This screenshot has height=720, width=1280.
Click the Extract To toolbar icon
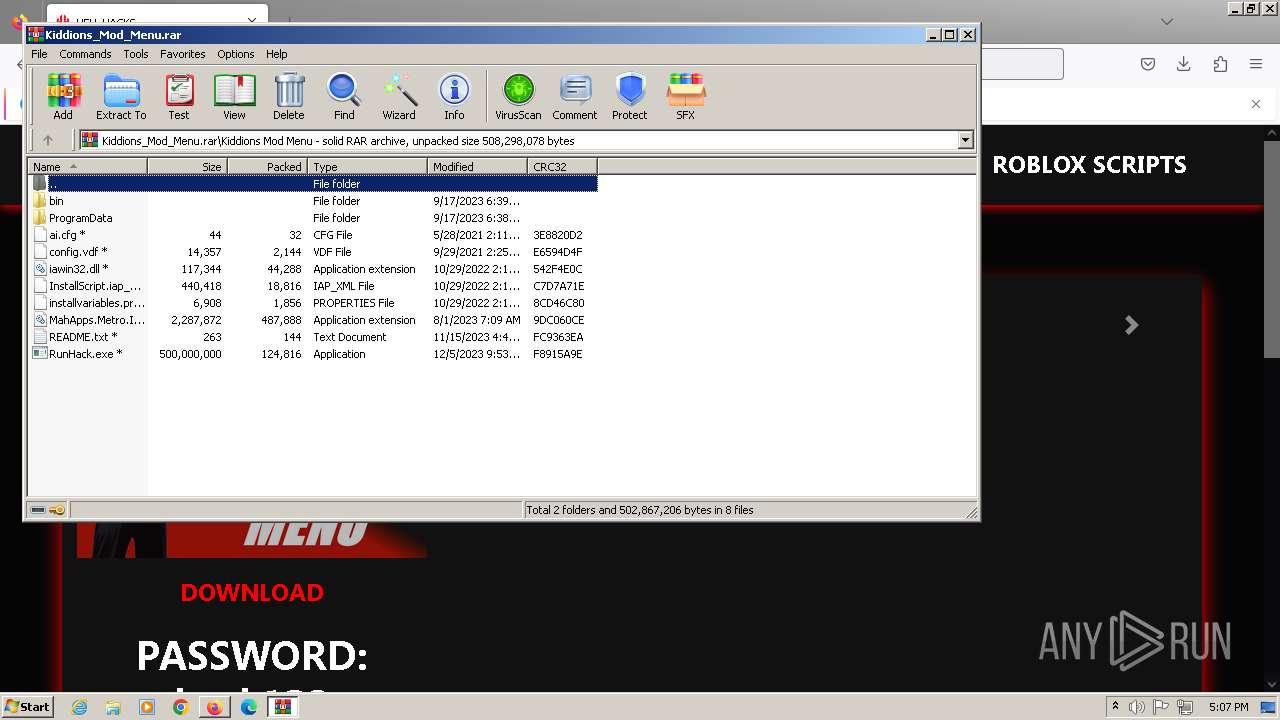click(x=121, y=97)
